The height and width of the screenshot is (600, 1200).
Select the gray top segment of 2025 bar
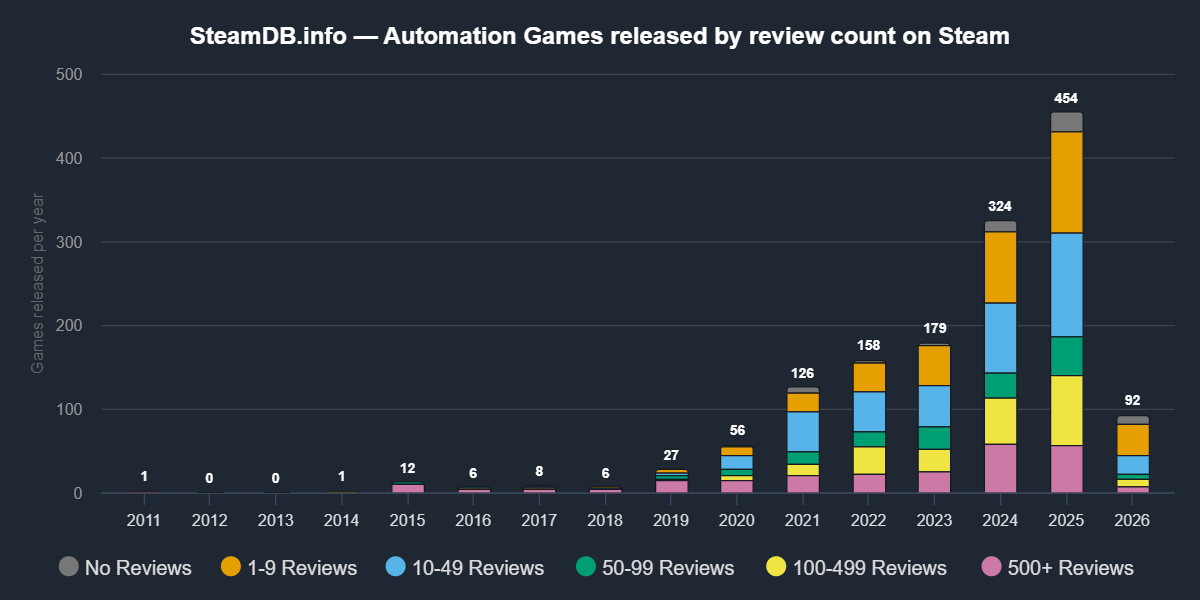(1067, 121)
